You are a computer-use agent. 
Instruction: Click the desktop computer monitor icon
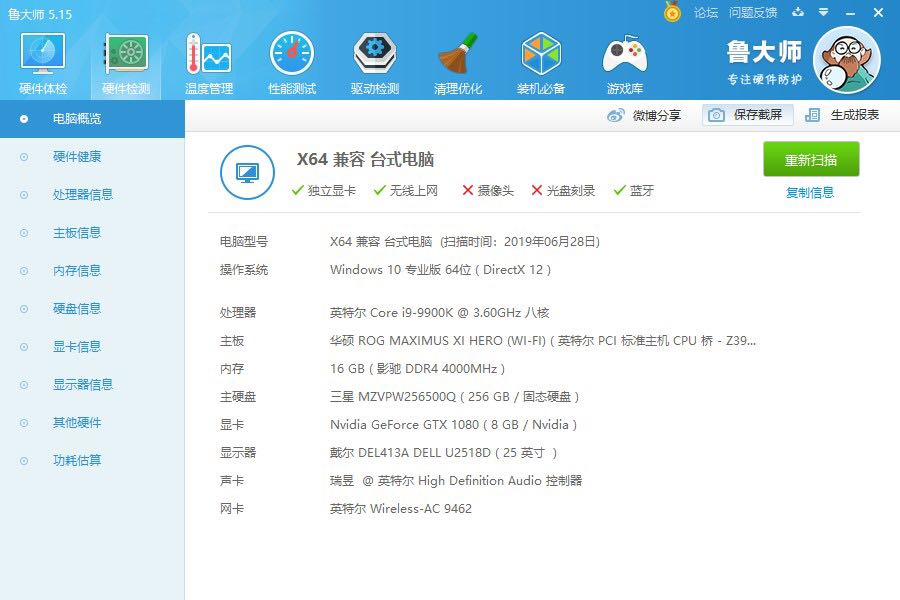tap(247, 172)
